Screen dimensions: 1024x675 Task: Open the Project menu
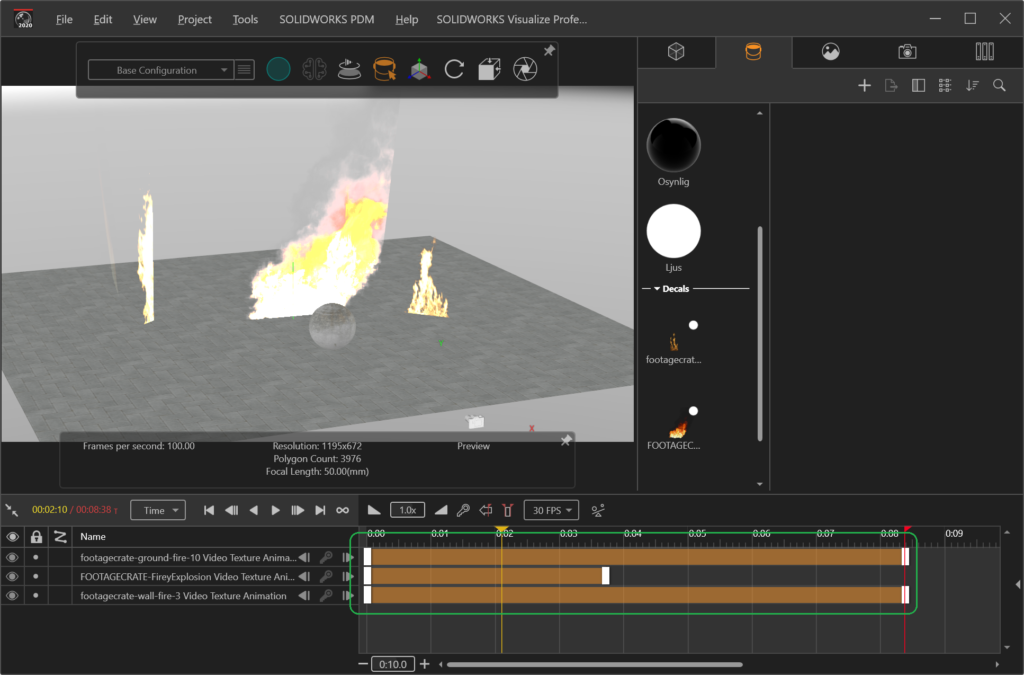[x=194, y=19]
